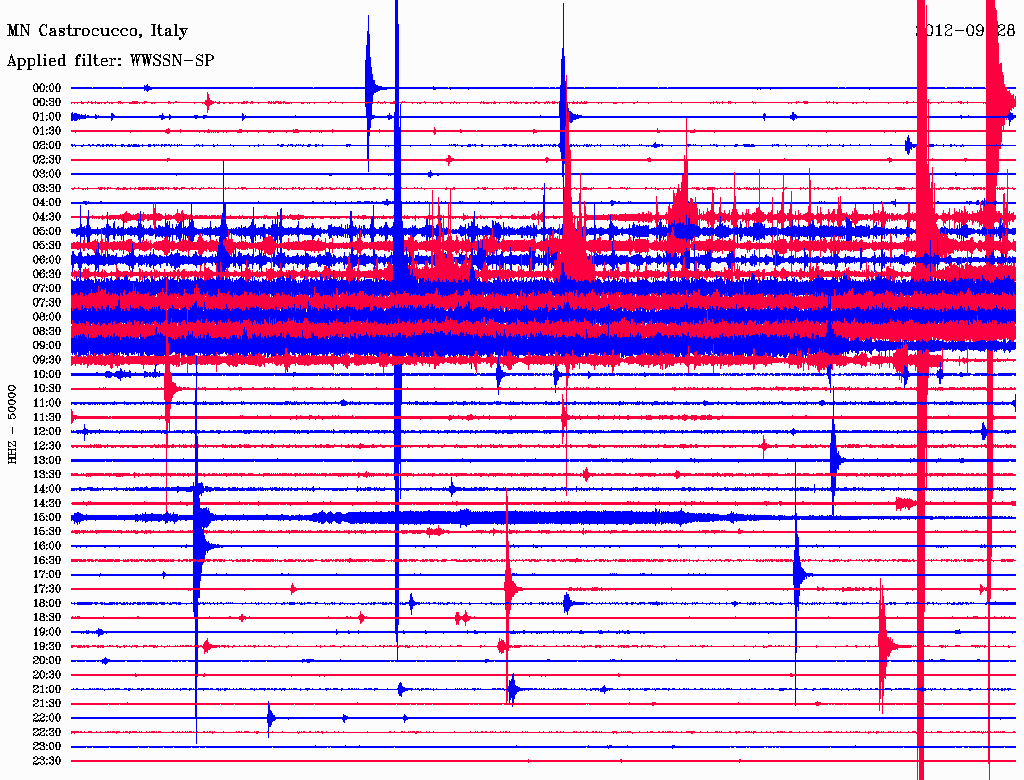The height and width of the screenshot is (780, 1024).
Task: Select the 19:30 time label
Action: (47, 646)
